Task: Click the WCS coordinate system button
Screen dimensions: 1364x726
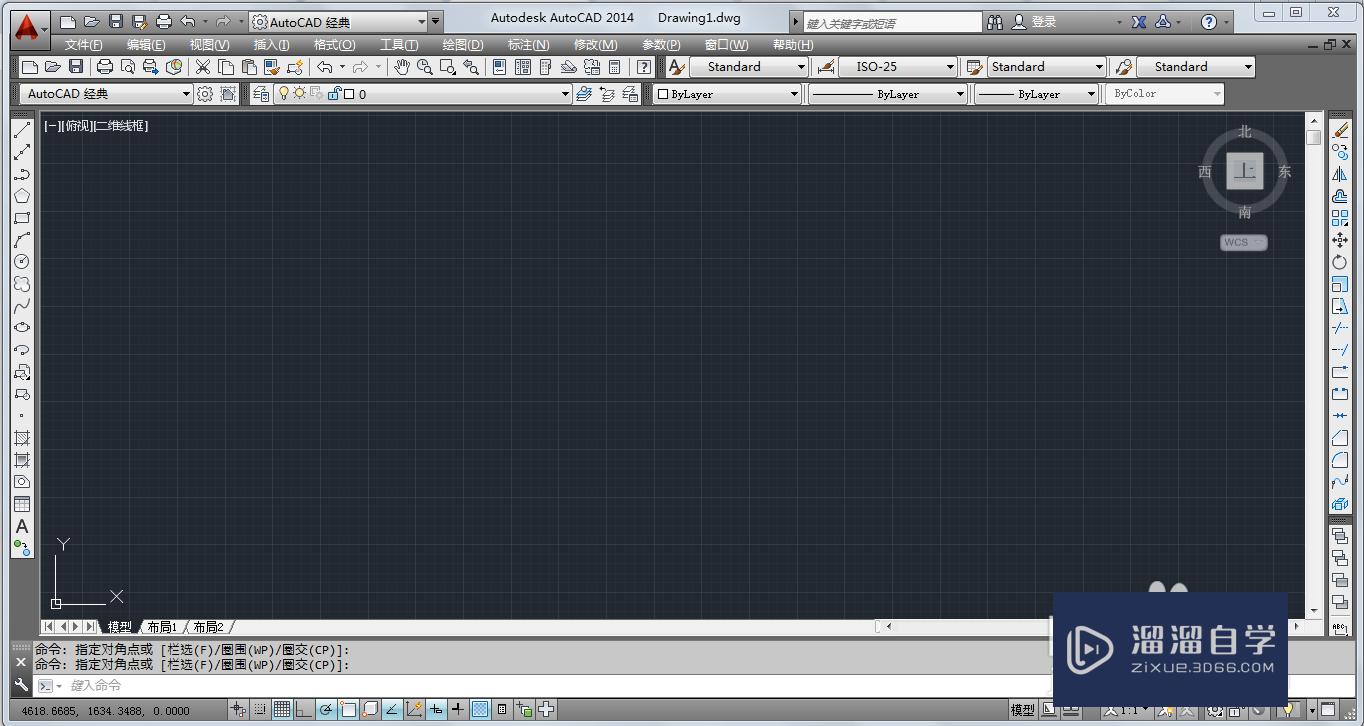Action: (1243, 242)
